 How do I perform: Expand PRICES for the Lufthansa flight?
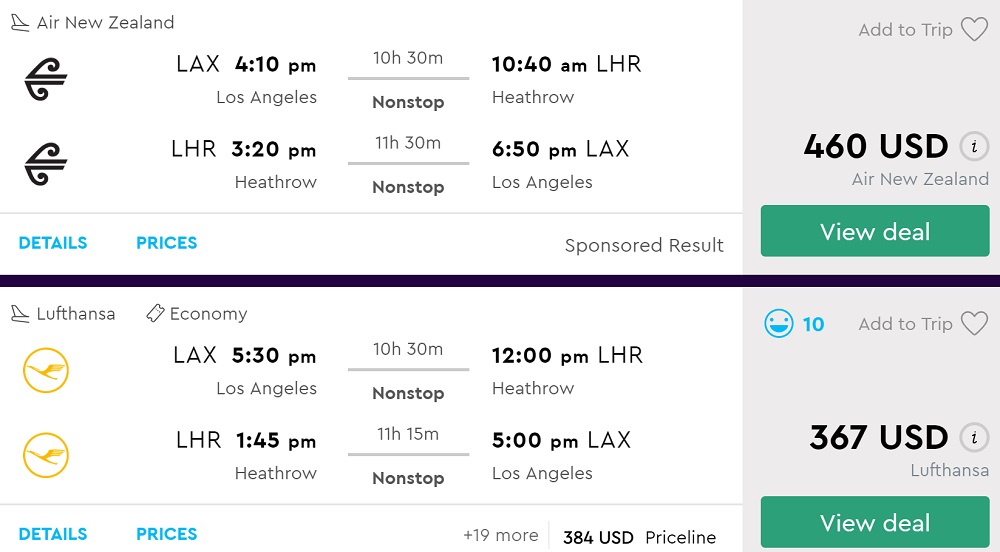(x=166, y=534)
